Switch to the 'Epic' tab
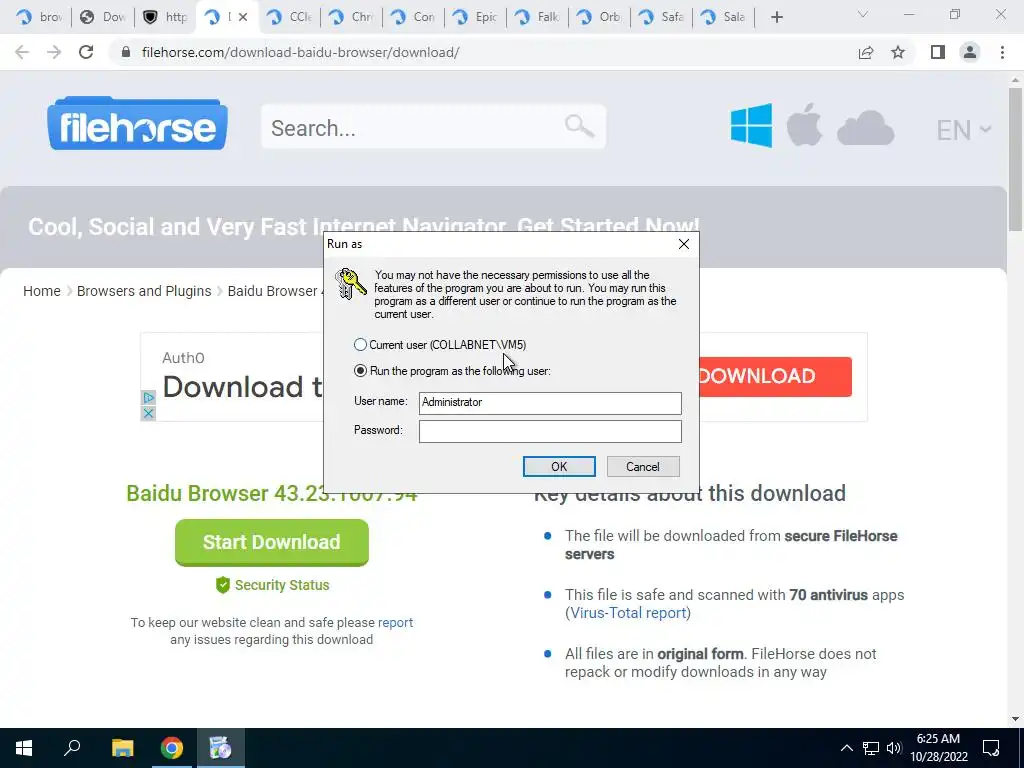Screen dimensions: 1024x768 pos(475,18)
